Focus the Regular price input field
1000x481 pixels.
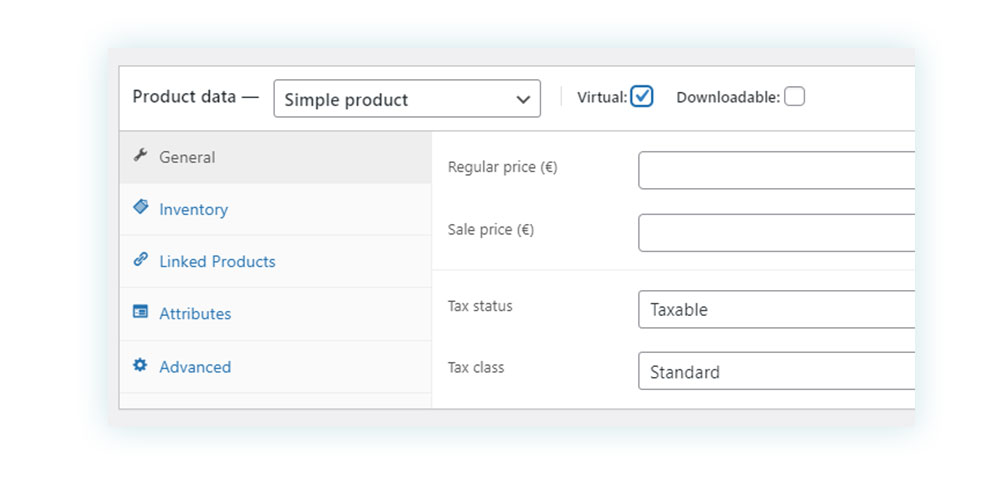(x=776, y=170)
